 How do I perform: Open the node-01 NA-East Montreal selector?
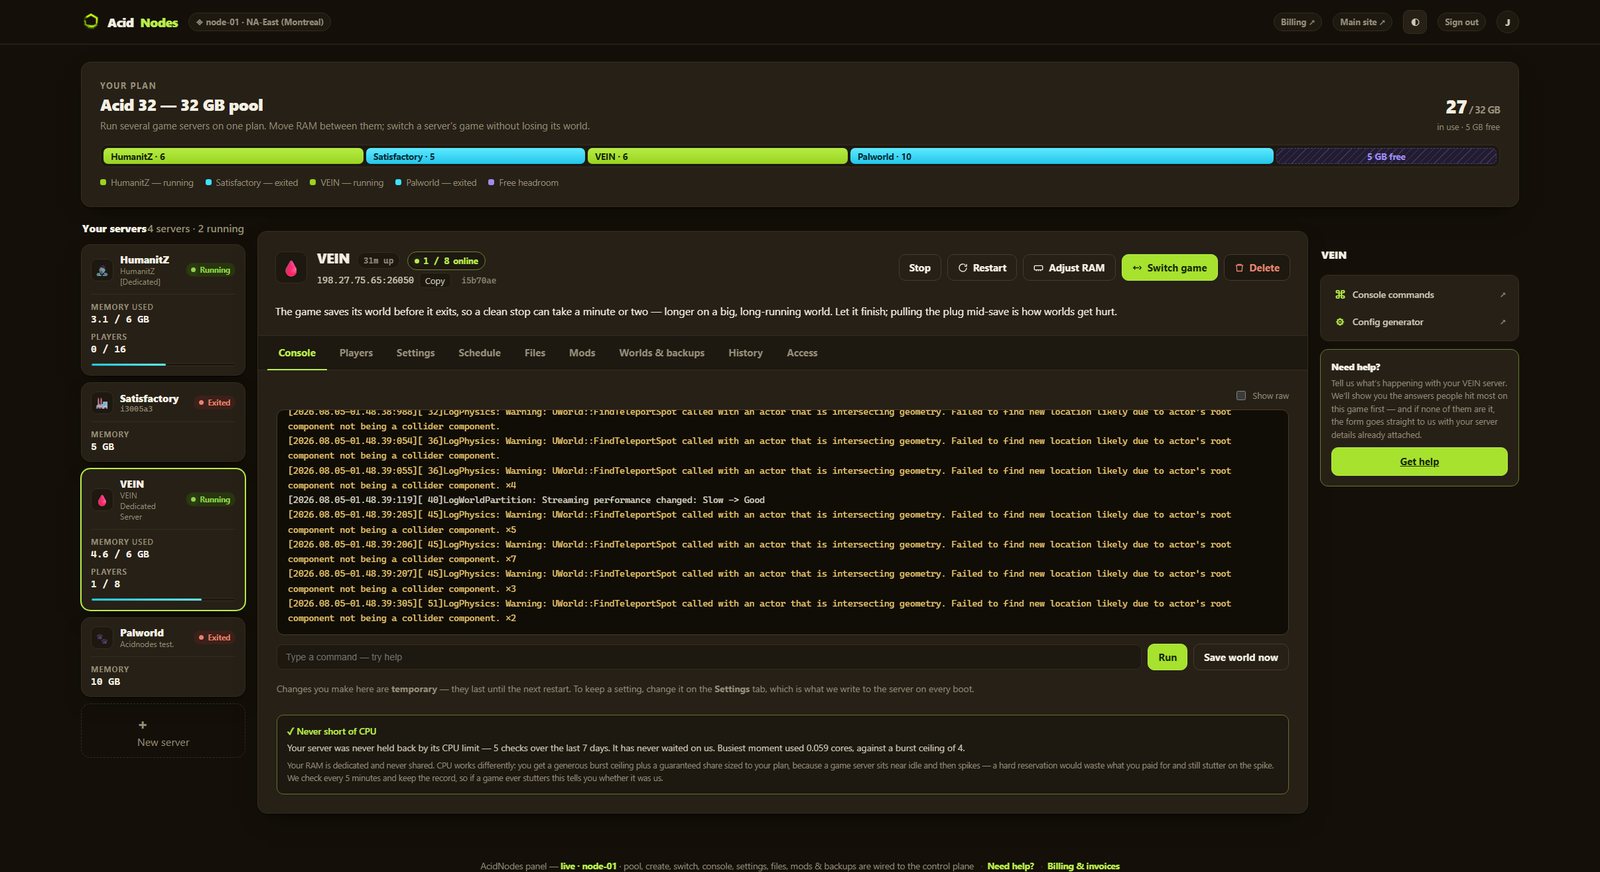[x=260, y=22]
